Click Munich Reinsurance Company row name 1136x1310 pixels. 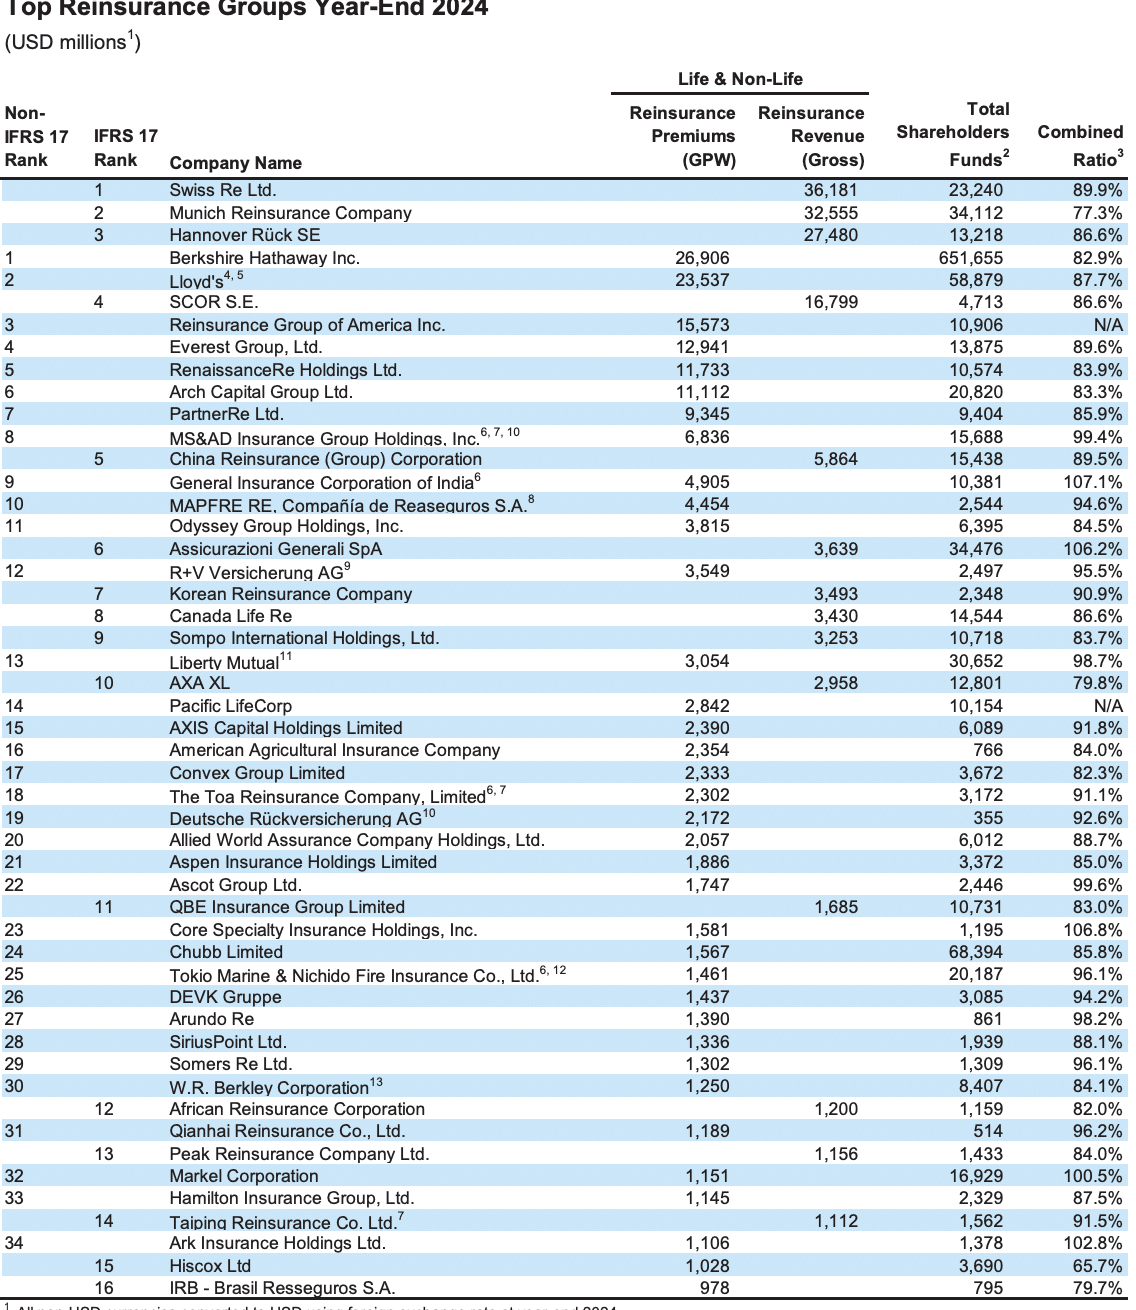click(x=290, y=213)
